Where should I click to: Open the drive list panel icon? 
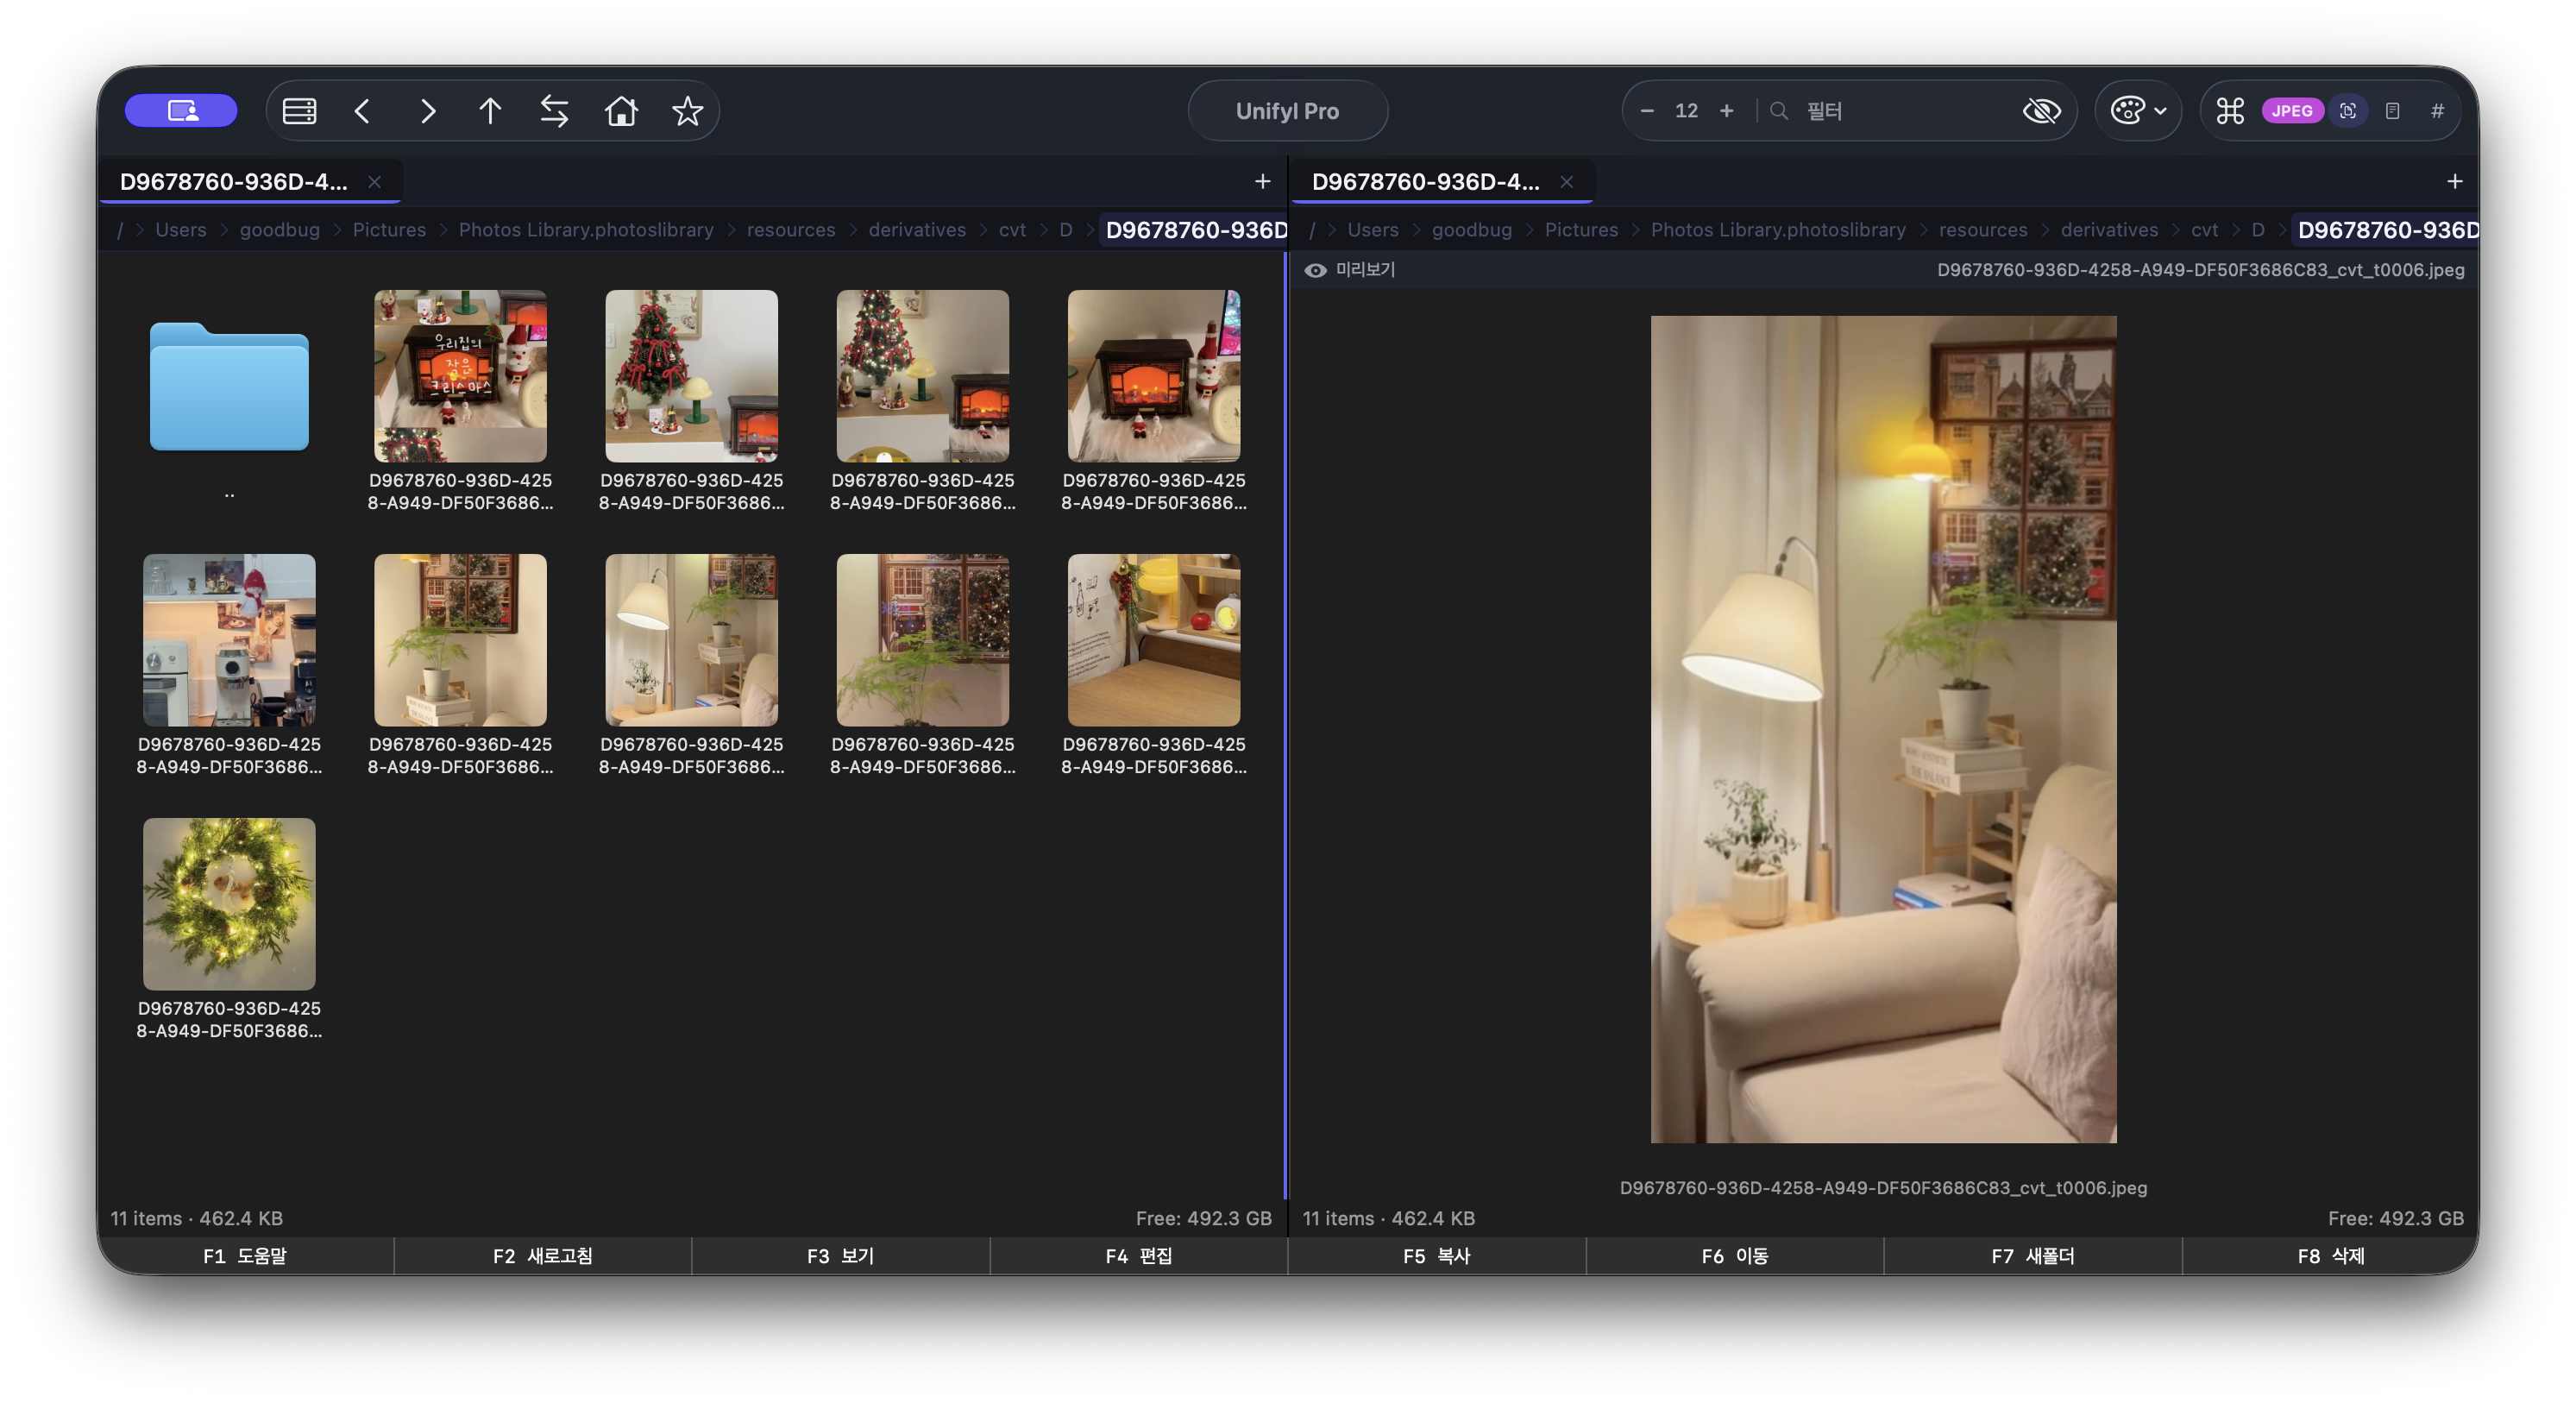[299, 111]
